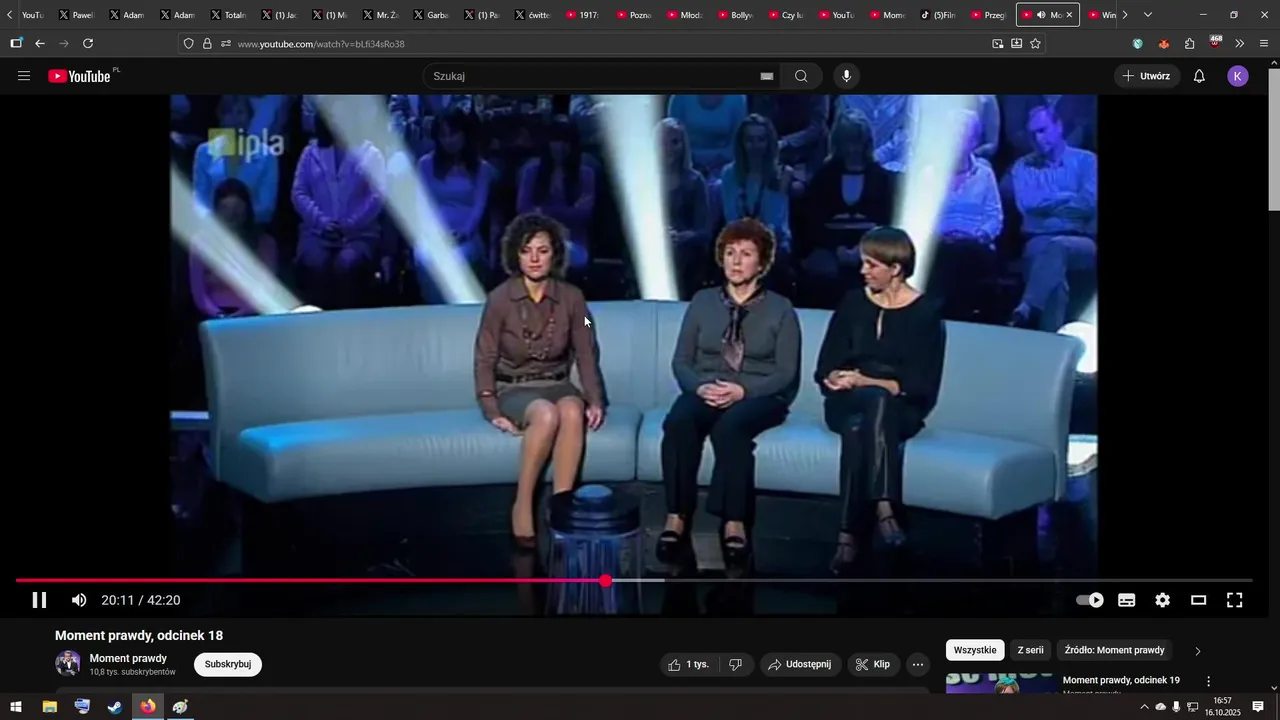Screen dimensions: 1280x720
Task: Open the list all tabs dropdown arrow
Action: tap(1148, 15)
